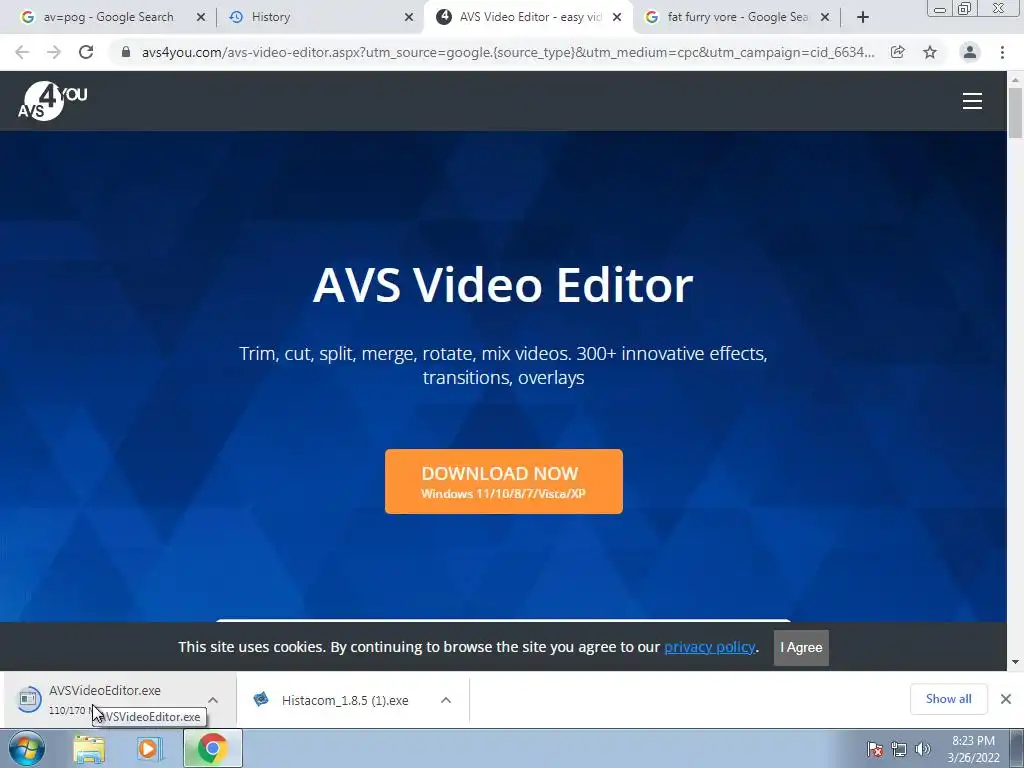
Task: Click the scrollbar up arrow
Action: (x=1015, y=79)
